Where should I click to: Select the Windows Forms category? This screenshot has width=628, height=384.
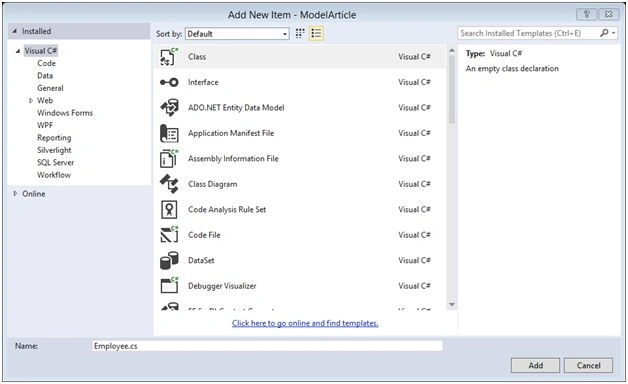(65, 113)
